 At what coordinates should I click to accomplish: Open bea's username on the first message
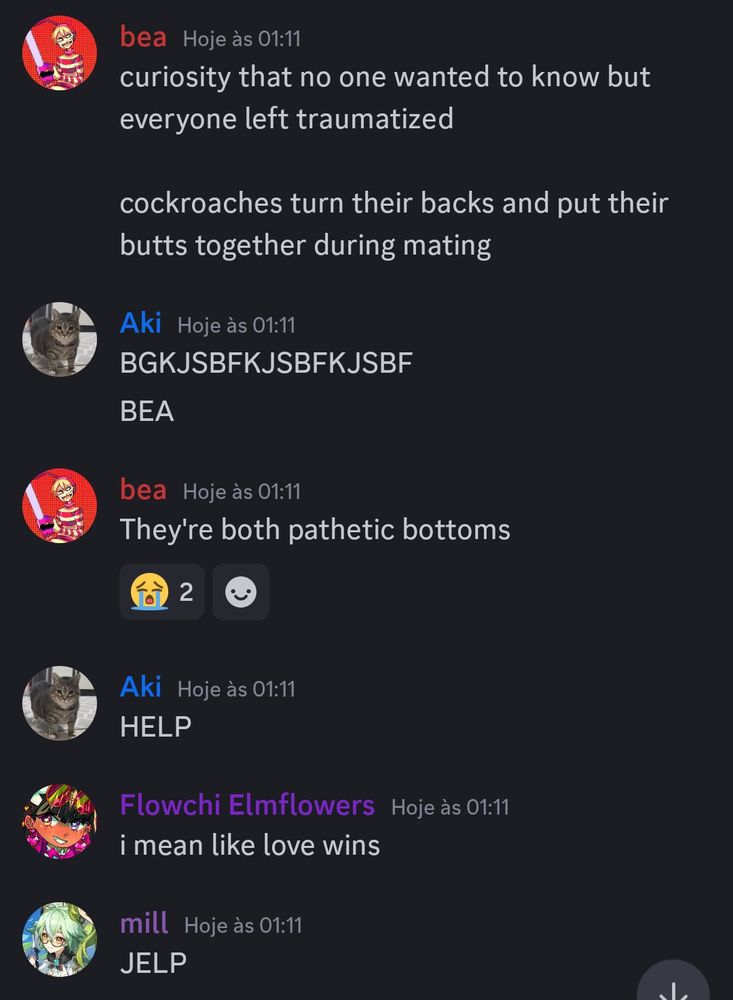tap(143, 37)
